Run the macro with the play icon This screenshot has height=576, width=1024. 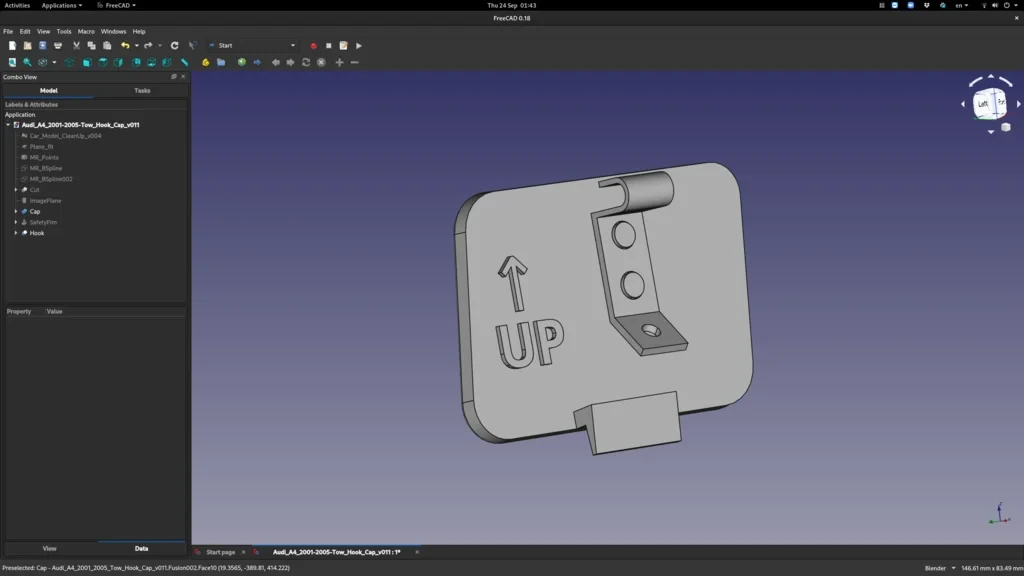pos(359,46)
